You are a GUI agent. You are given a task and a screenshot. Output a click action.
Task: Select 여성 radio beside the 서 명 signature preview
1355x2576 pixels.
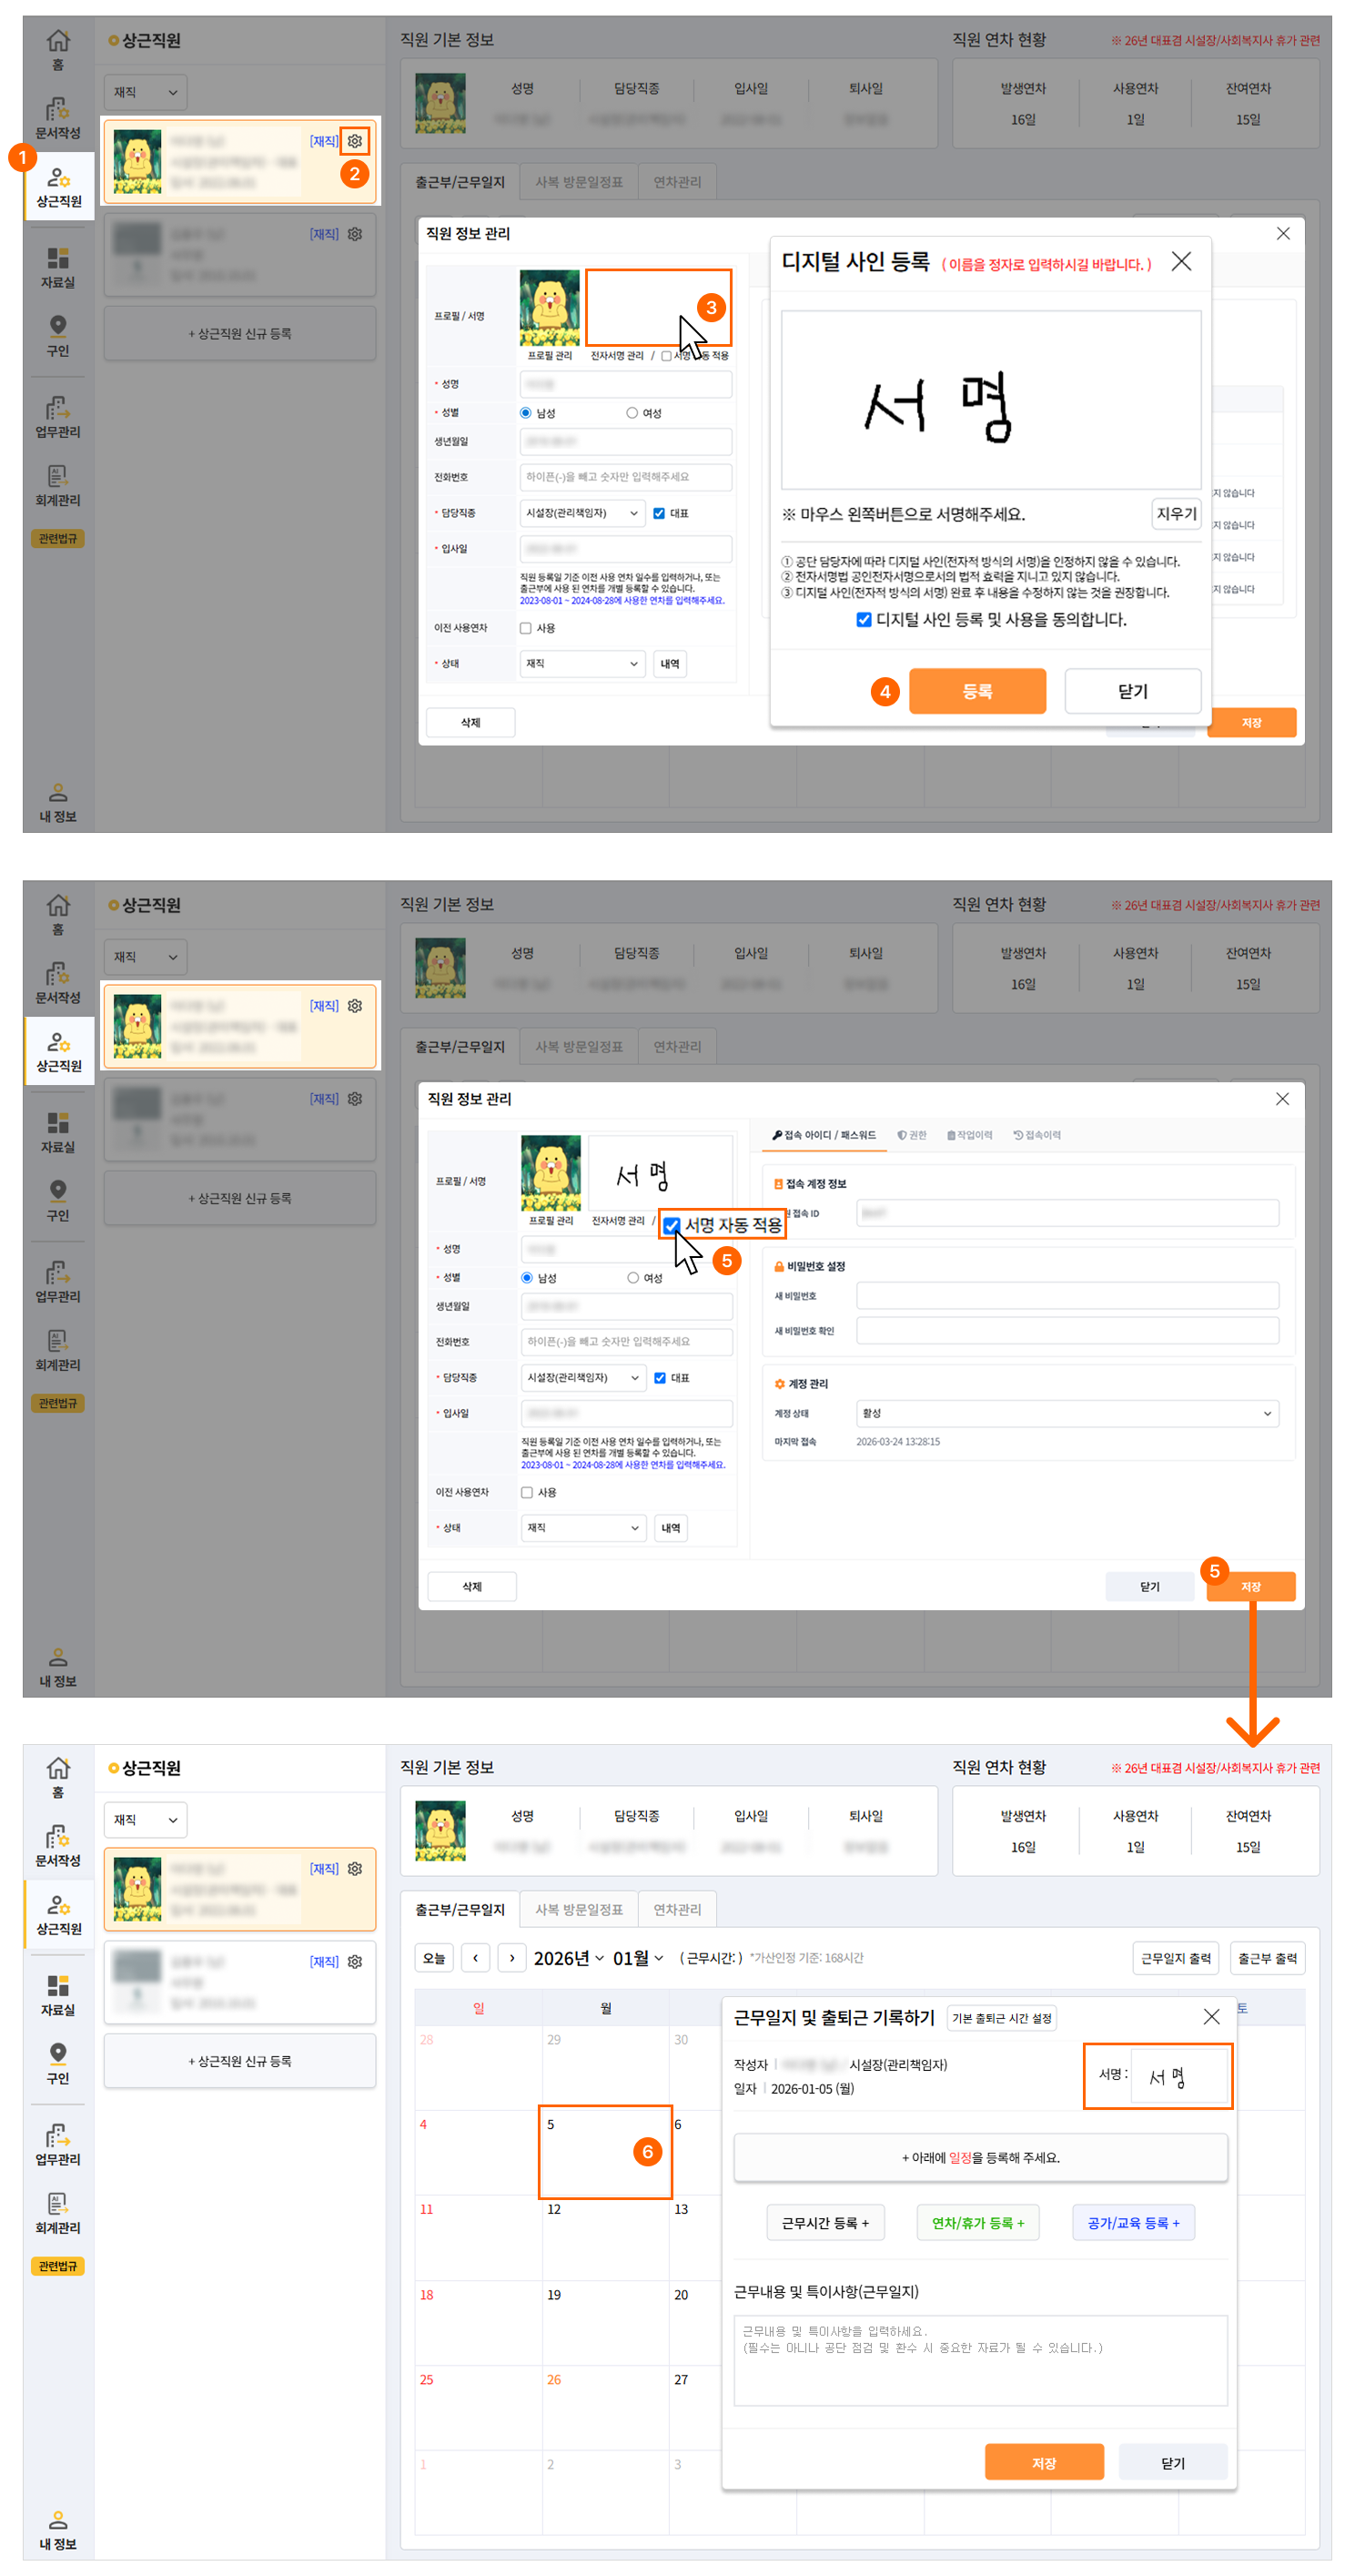pos(632,1277)
